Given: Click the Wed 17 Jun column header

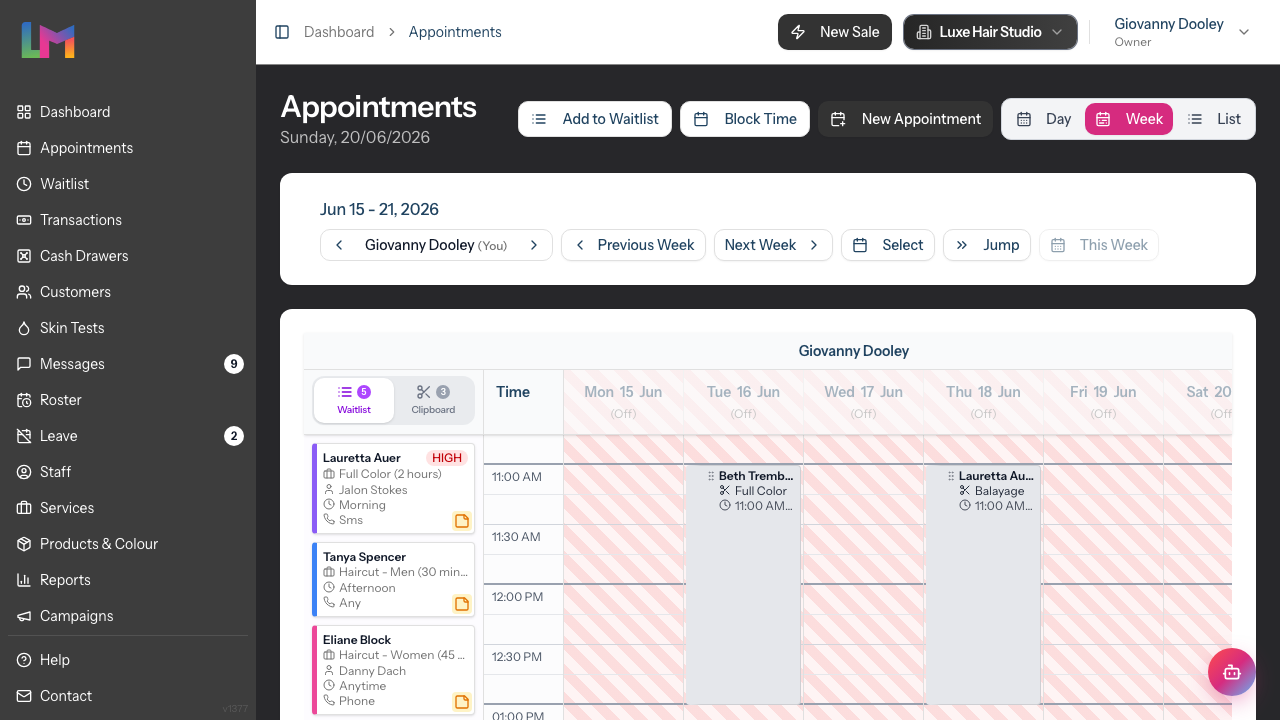Looking at the screenshot, I should tap(863, 401).
